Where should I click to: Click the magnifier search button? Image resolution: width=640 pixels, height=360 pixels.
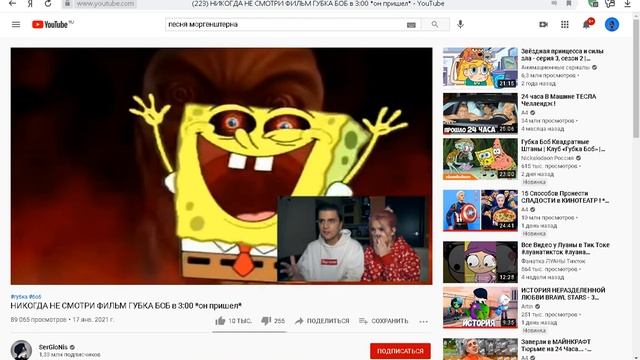point(435,24)
